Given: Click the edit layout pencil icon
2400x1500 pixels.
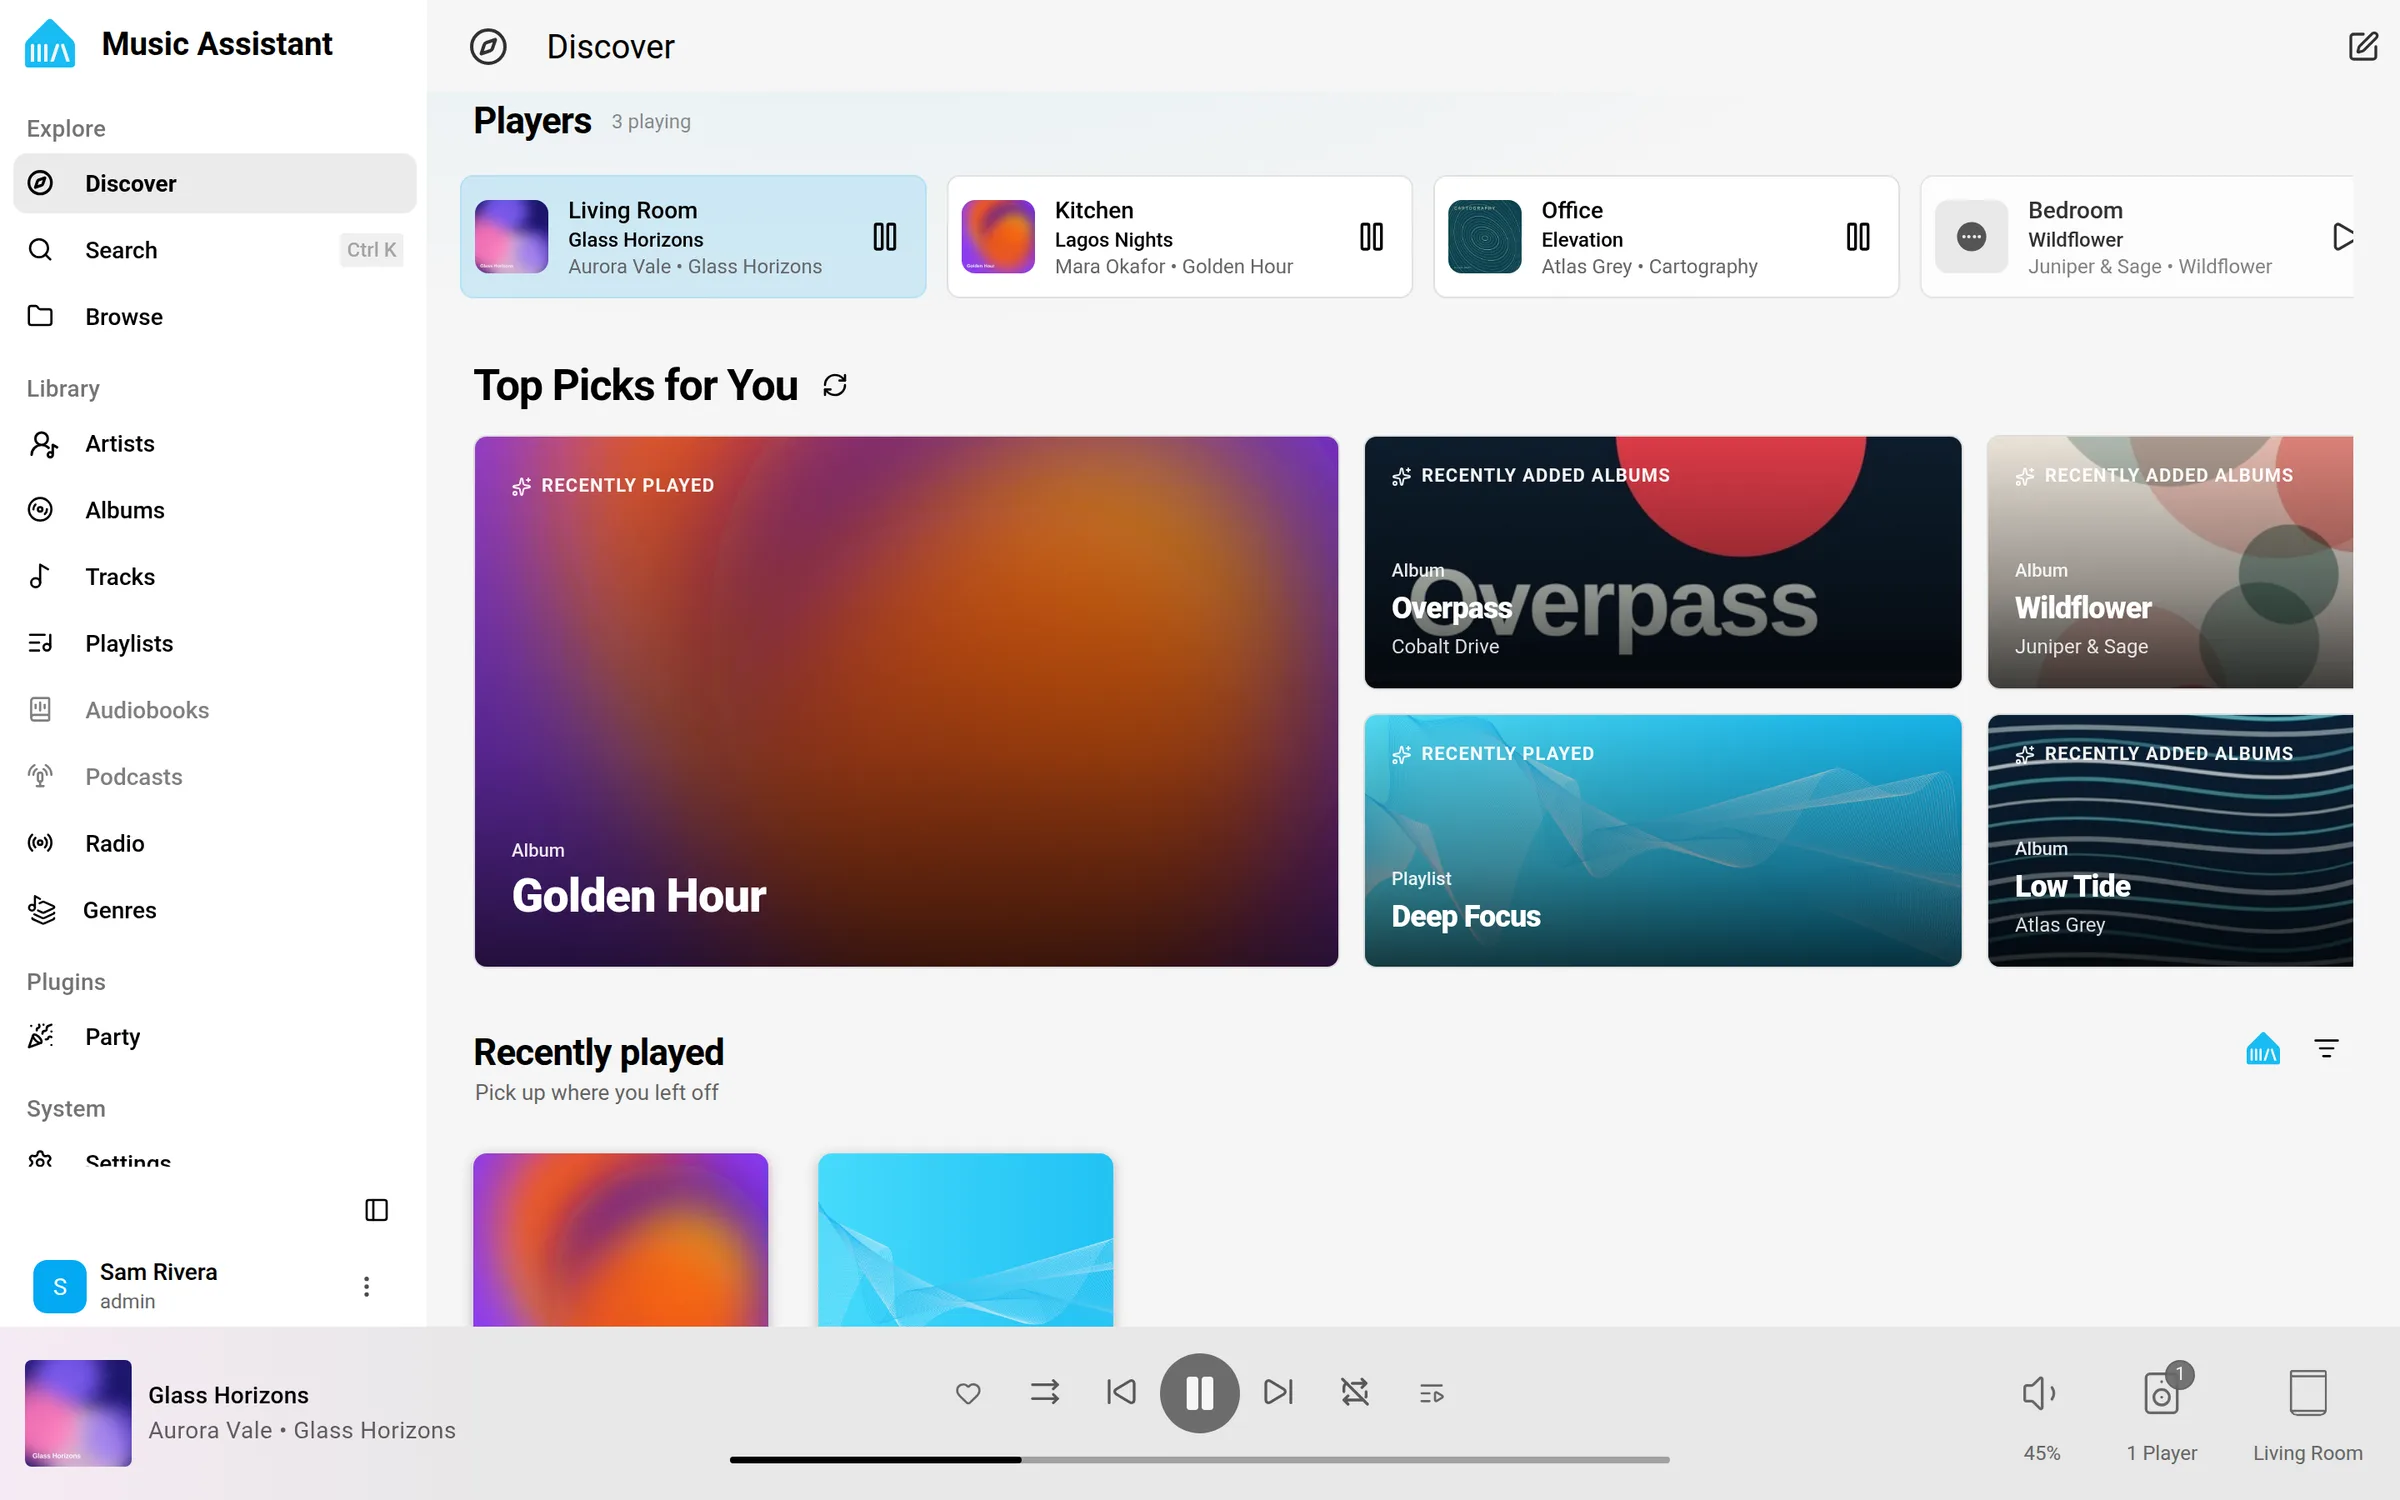Looking at the screenshot, I should tap(2362, 46).
